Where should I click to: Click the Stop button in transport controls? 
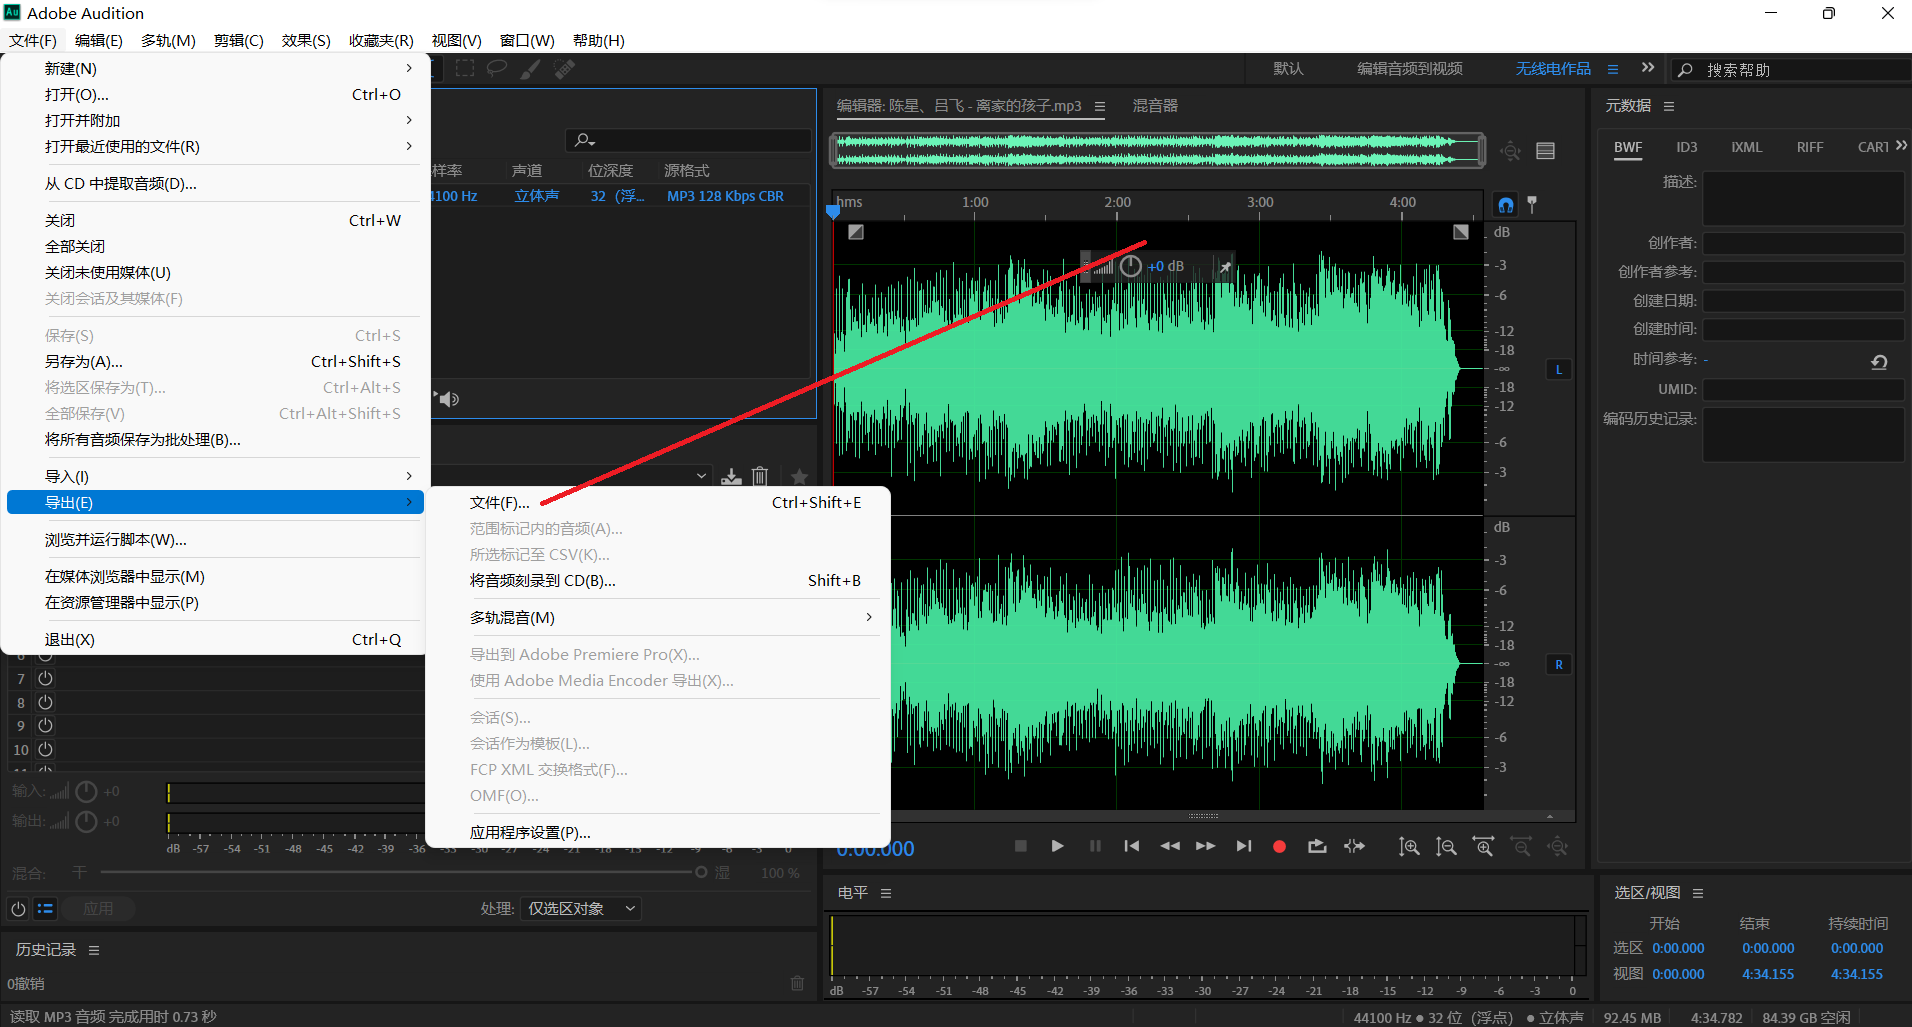pyautogui.click(x=1020, y=846)
